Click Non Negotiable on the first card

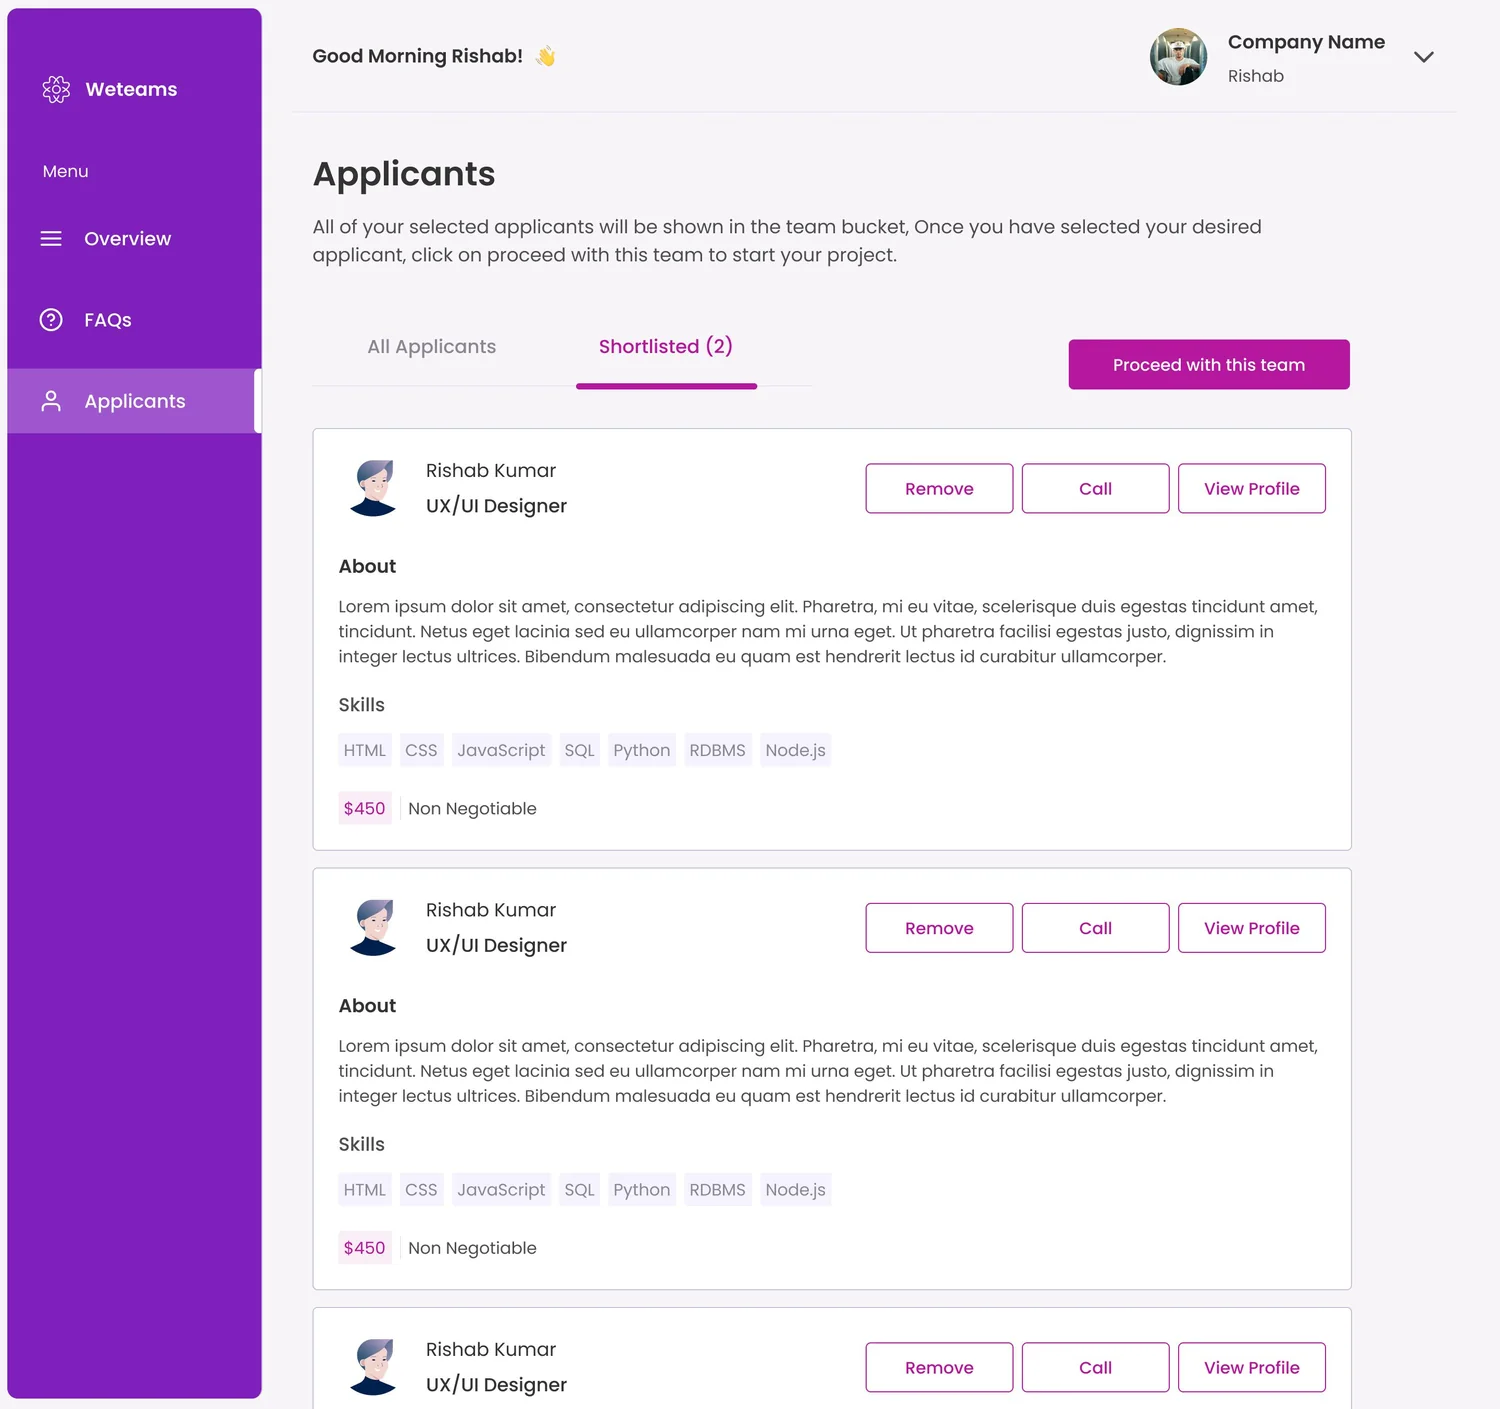472,808
